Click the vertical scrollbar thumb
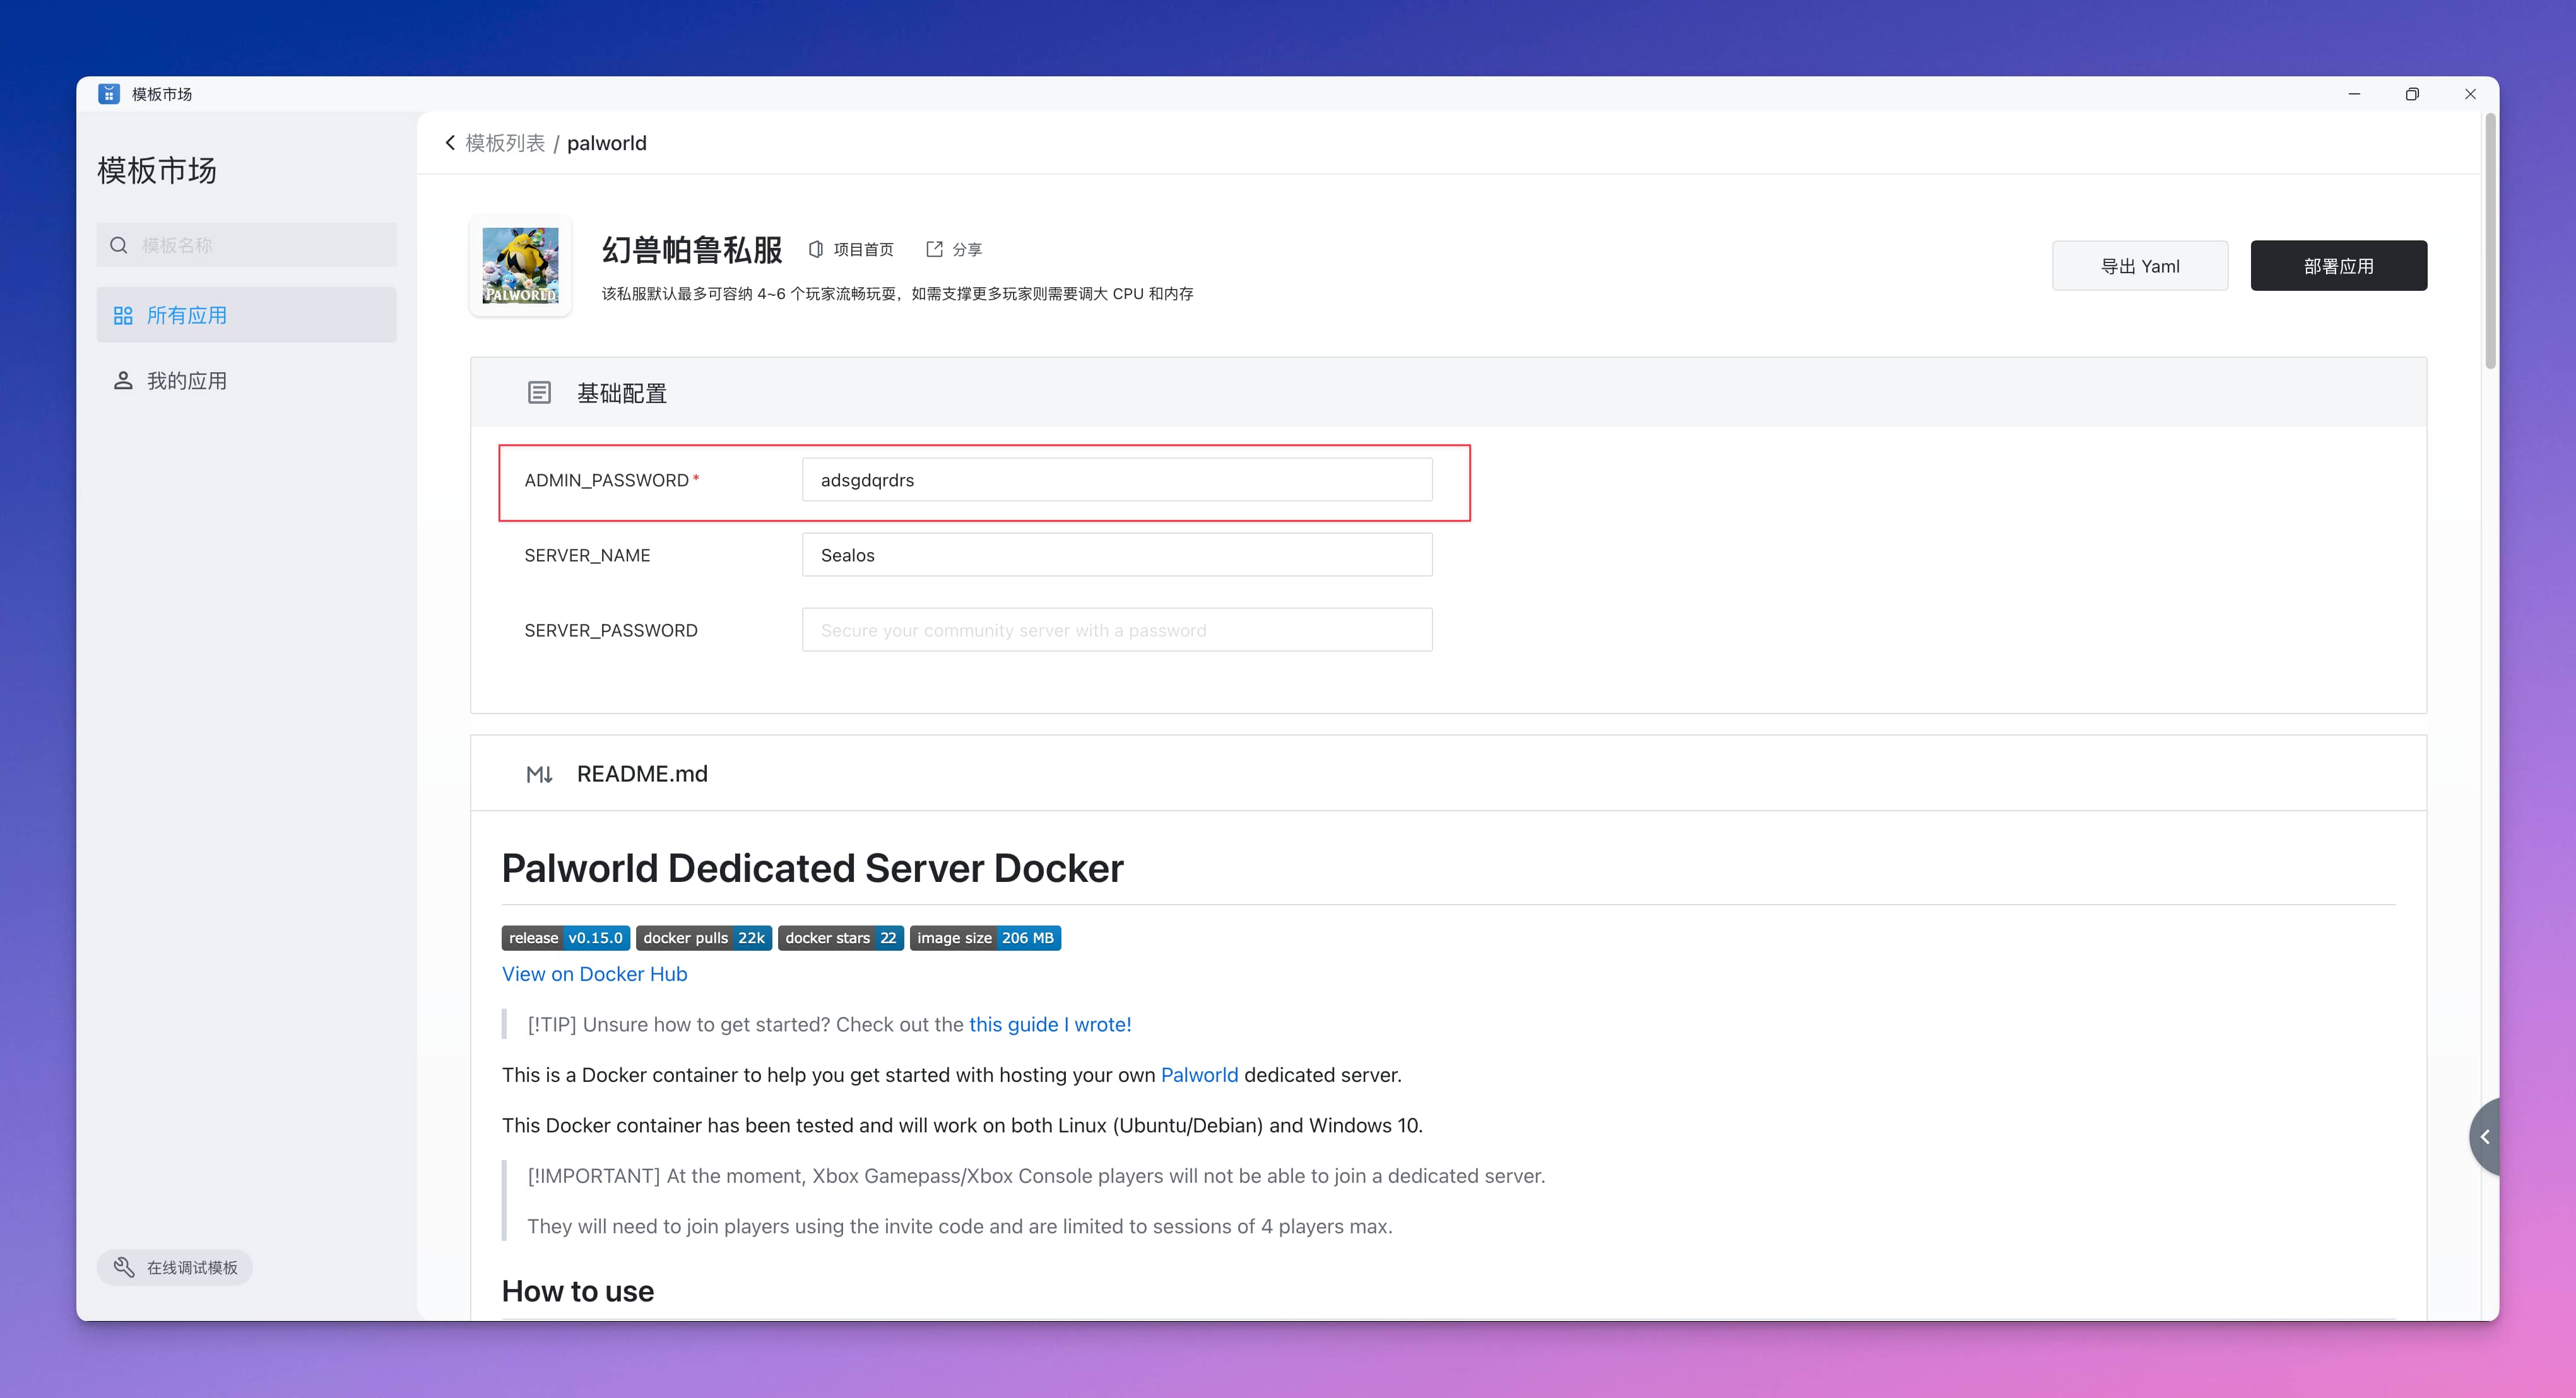Screen dimensions: 2576x1398 click(2489, 240)
